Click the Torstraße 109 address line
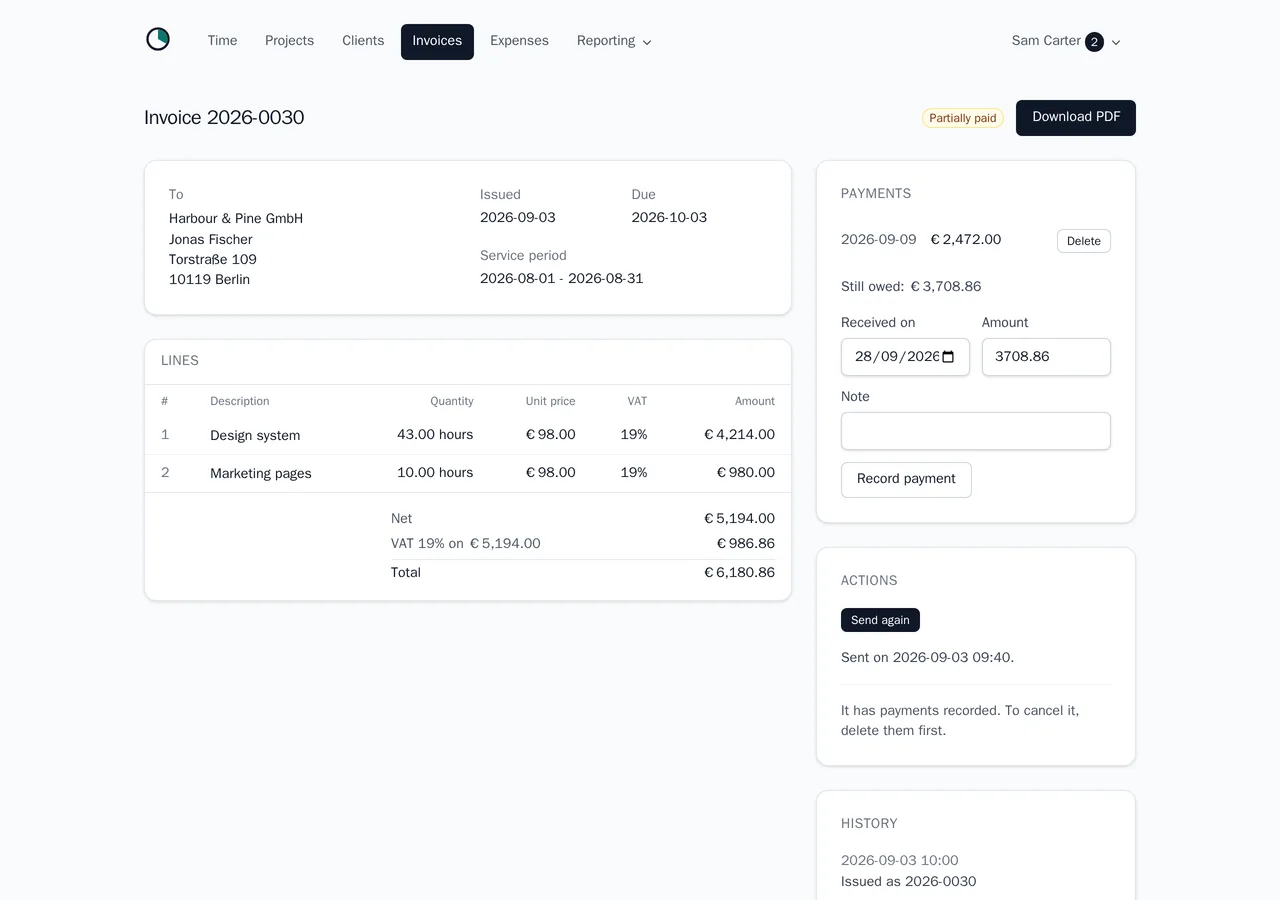 (213, 260)
